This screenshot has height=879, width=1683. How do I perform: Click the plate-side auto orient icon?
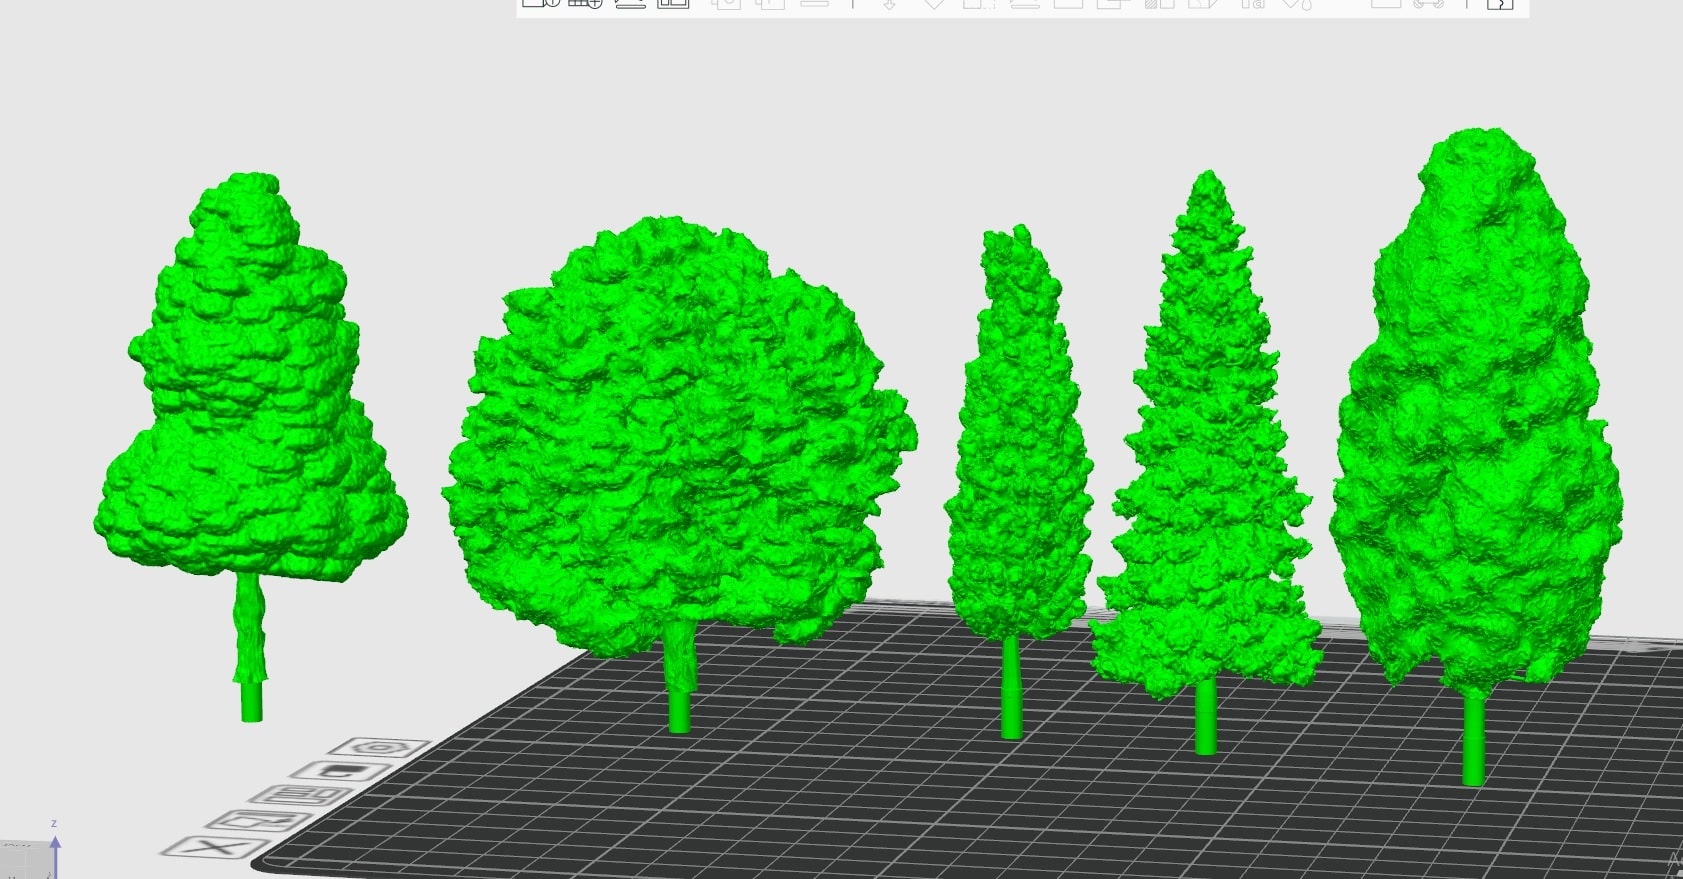point(258,821)
